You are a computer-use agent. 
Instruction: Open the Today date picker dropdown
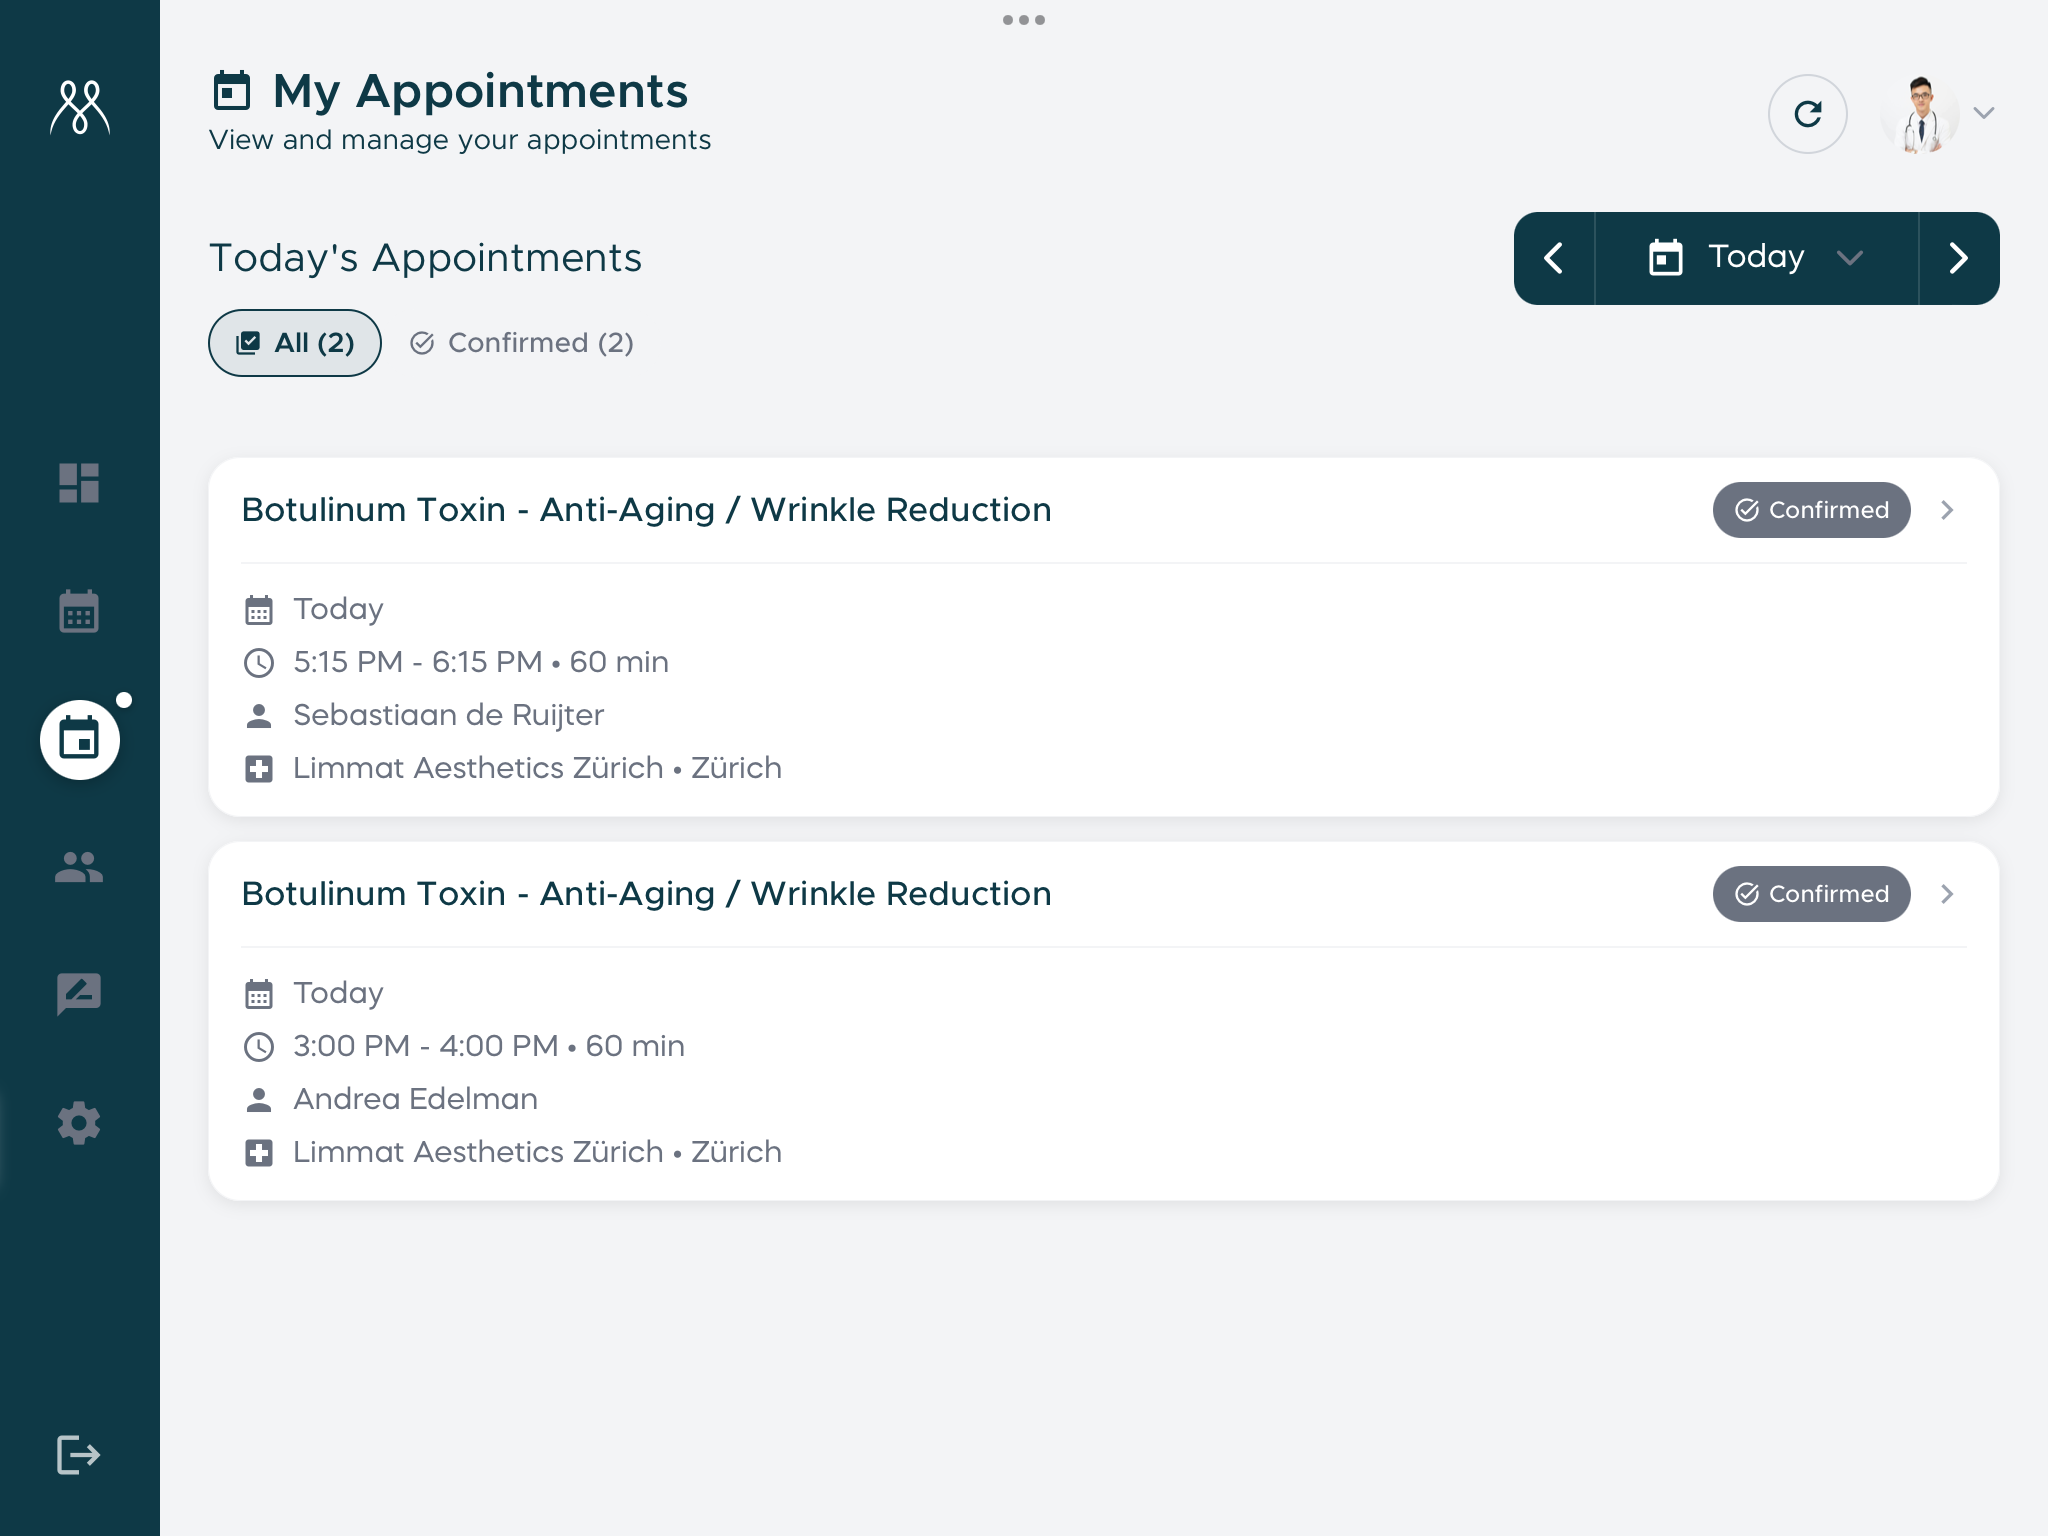click(1755, 257)
